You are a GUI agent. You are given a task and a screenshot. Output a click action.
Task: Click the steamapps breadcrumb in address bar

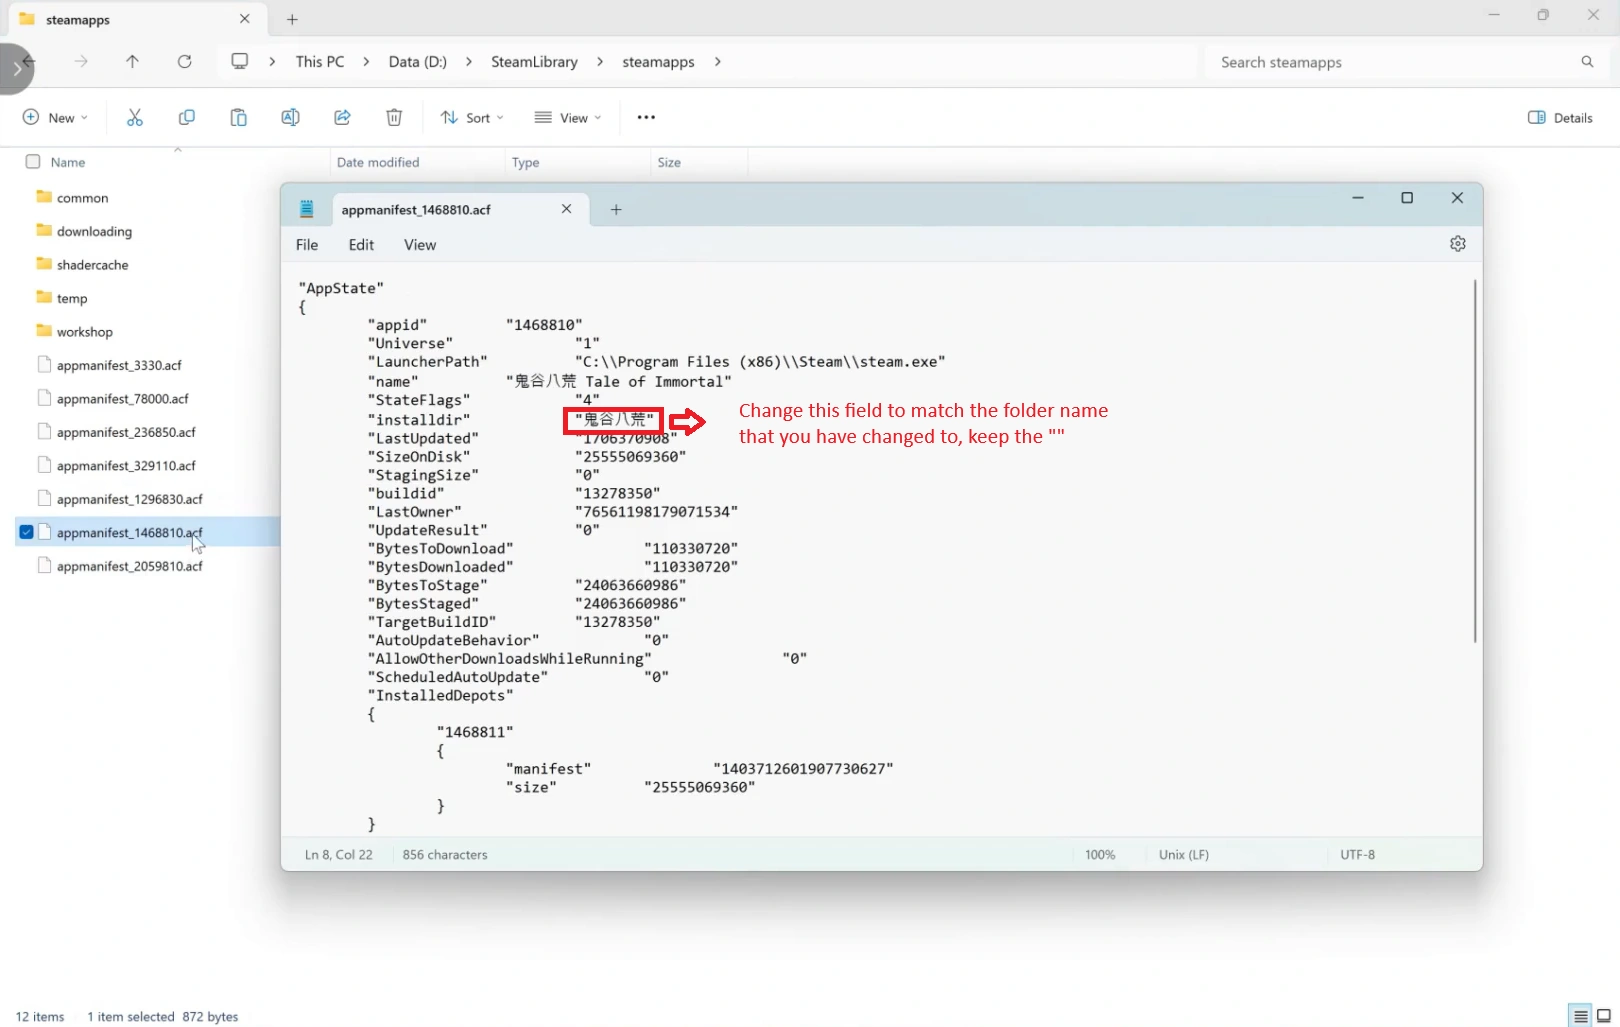coord(658,62)
